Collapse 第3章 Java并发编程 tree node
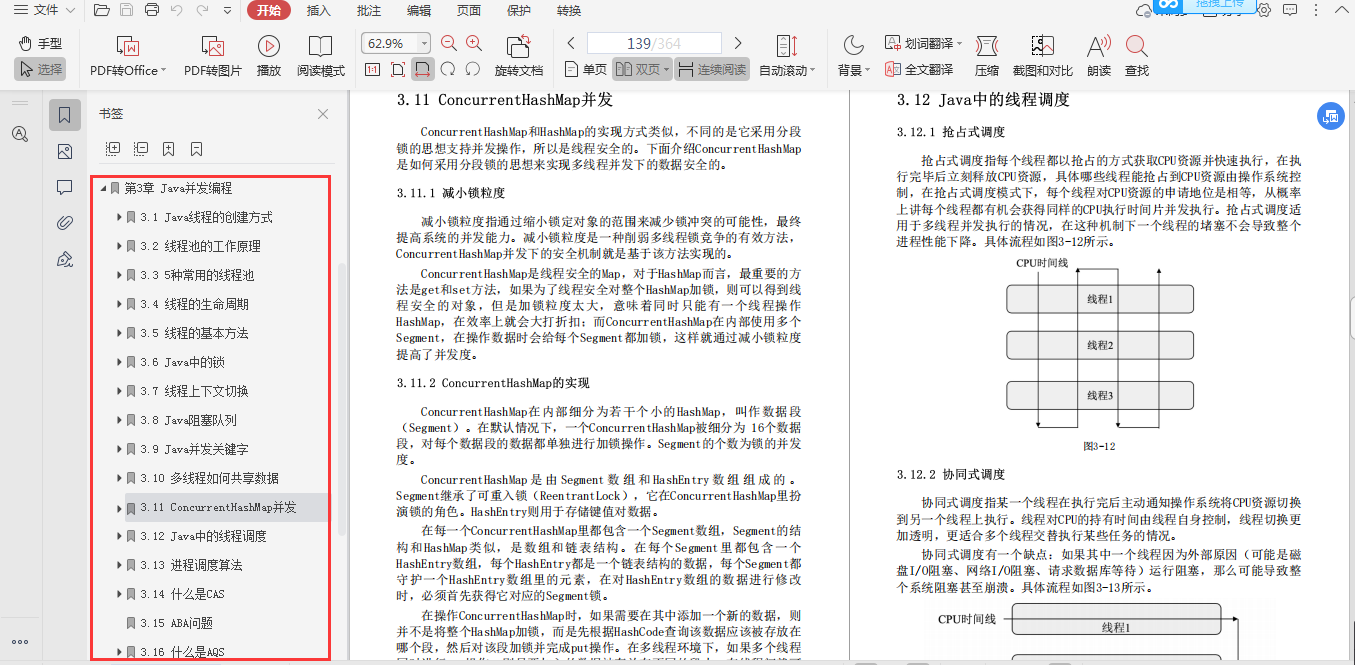The image size is (1355, 665). [102, 188]
